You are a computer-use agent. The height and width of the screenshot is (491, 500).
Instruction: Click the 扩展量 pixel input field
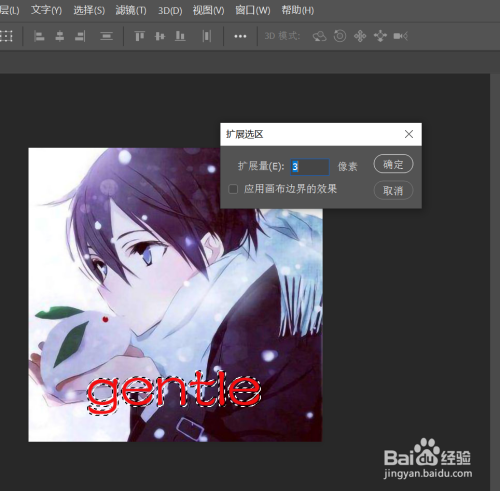click(x=310, y=167)
